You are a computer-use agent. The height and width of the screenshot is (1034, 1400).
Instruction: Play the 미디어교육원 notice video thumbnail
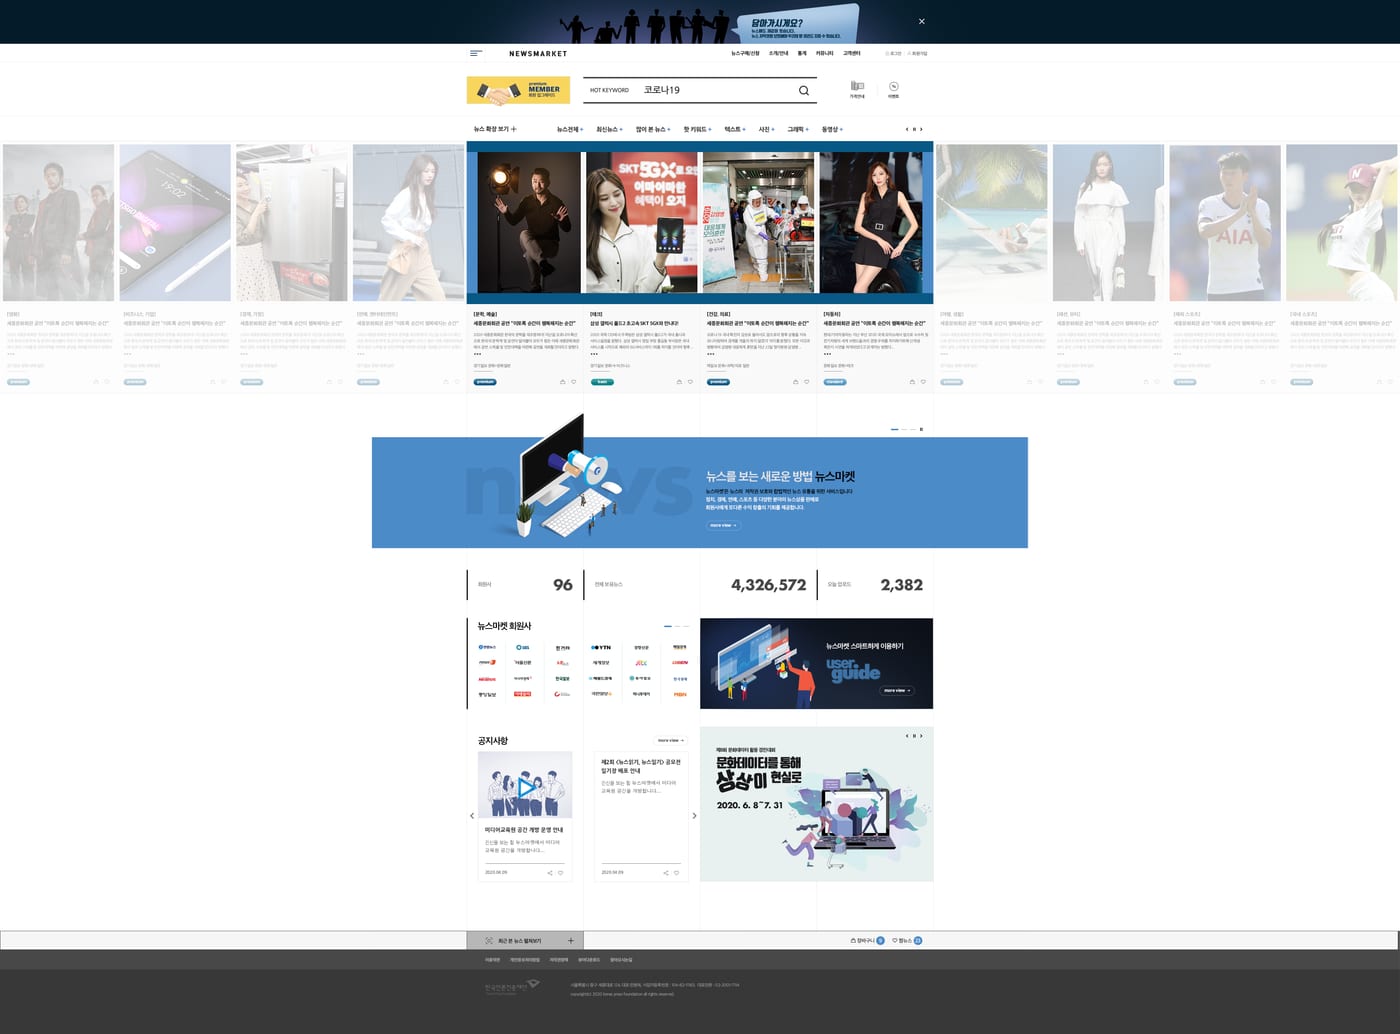525,787
